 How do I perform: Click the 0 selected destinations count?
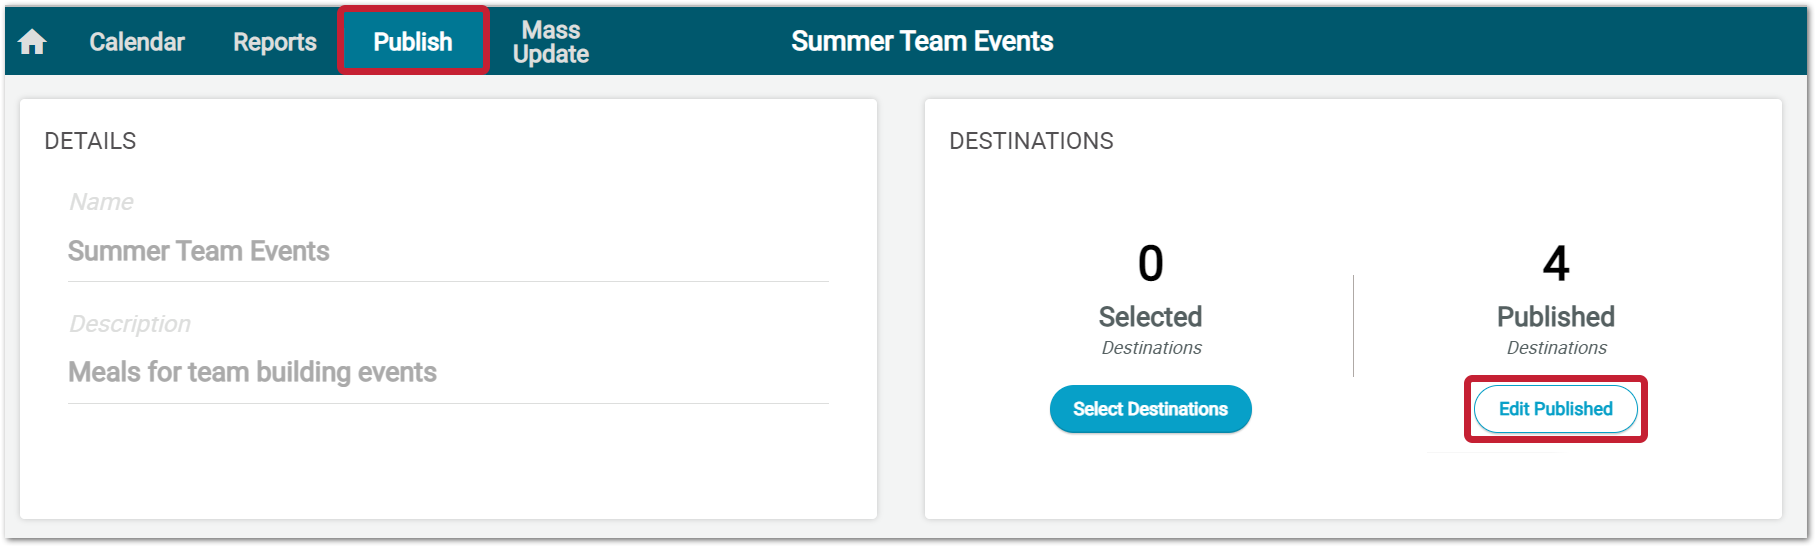tap(1150, 264)
